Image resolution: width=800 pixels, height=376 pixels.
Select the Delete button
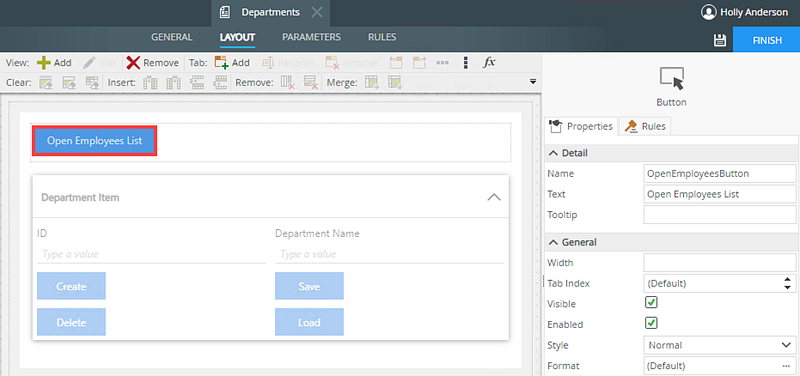(71, 322)
